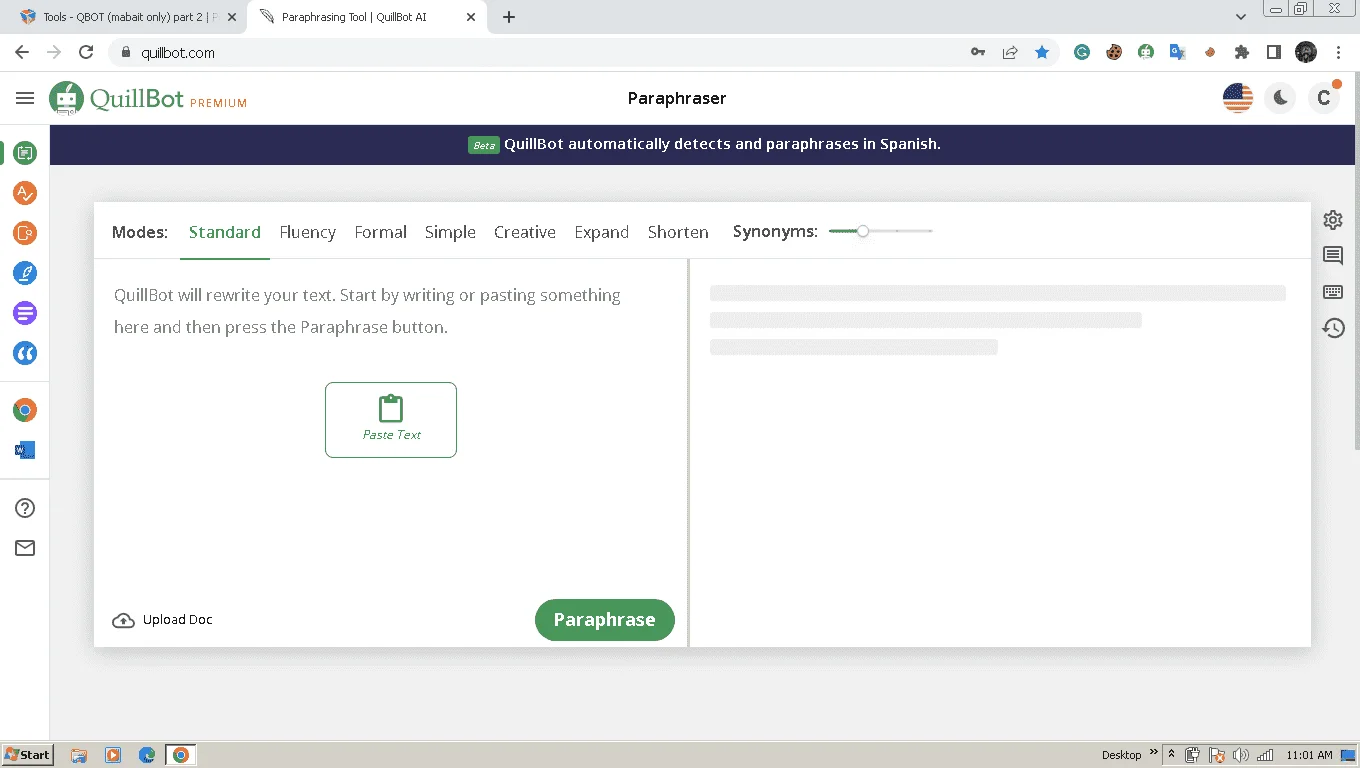Open the Paraphraser tool in the left sidebar
Viewport: 1360px width, 768px height.
point(25,153)
